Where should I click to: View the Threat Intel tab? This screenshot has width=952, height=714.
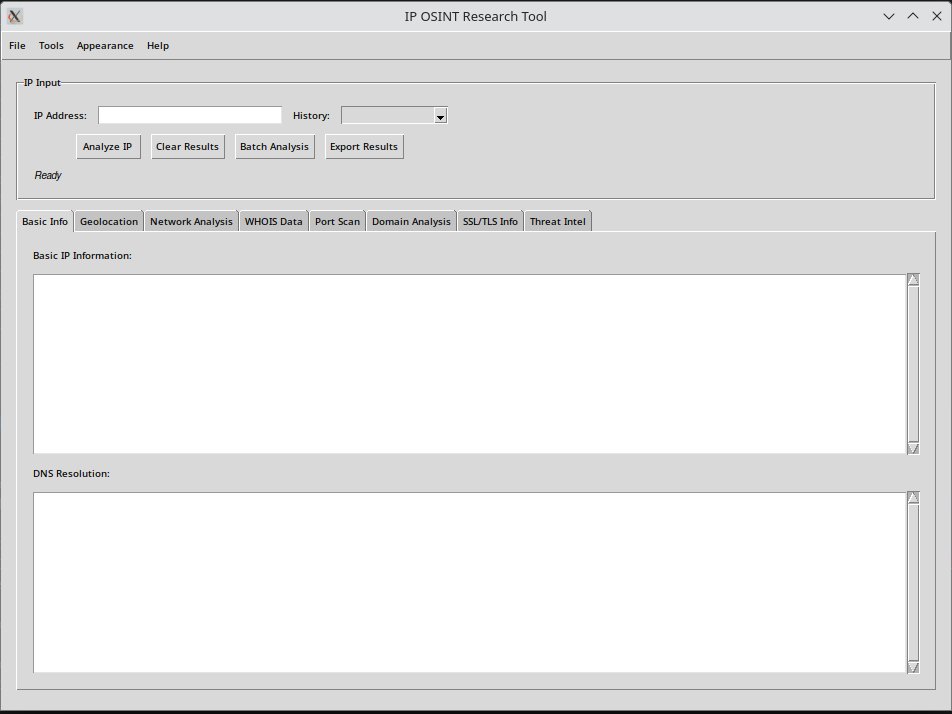[557, 221]
